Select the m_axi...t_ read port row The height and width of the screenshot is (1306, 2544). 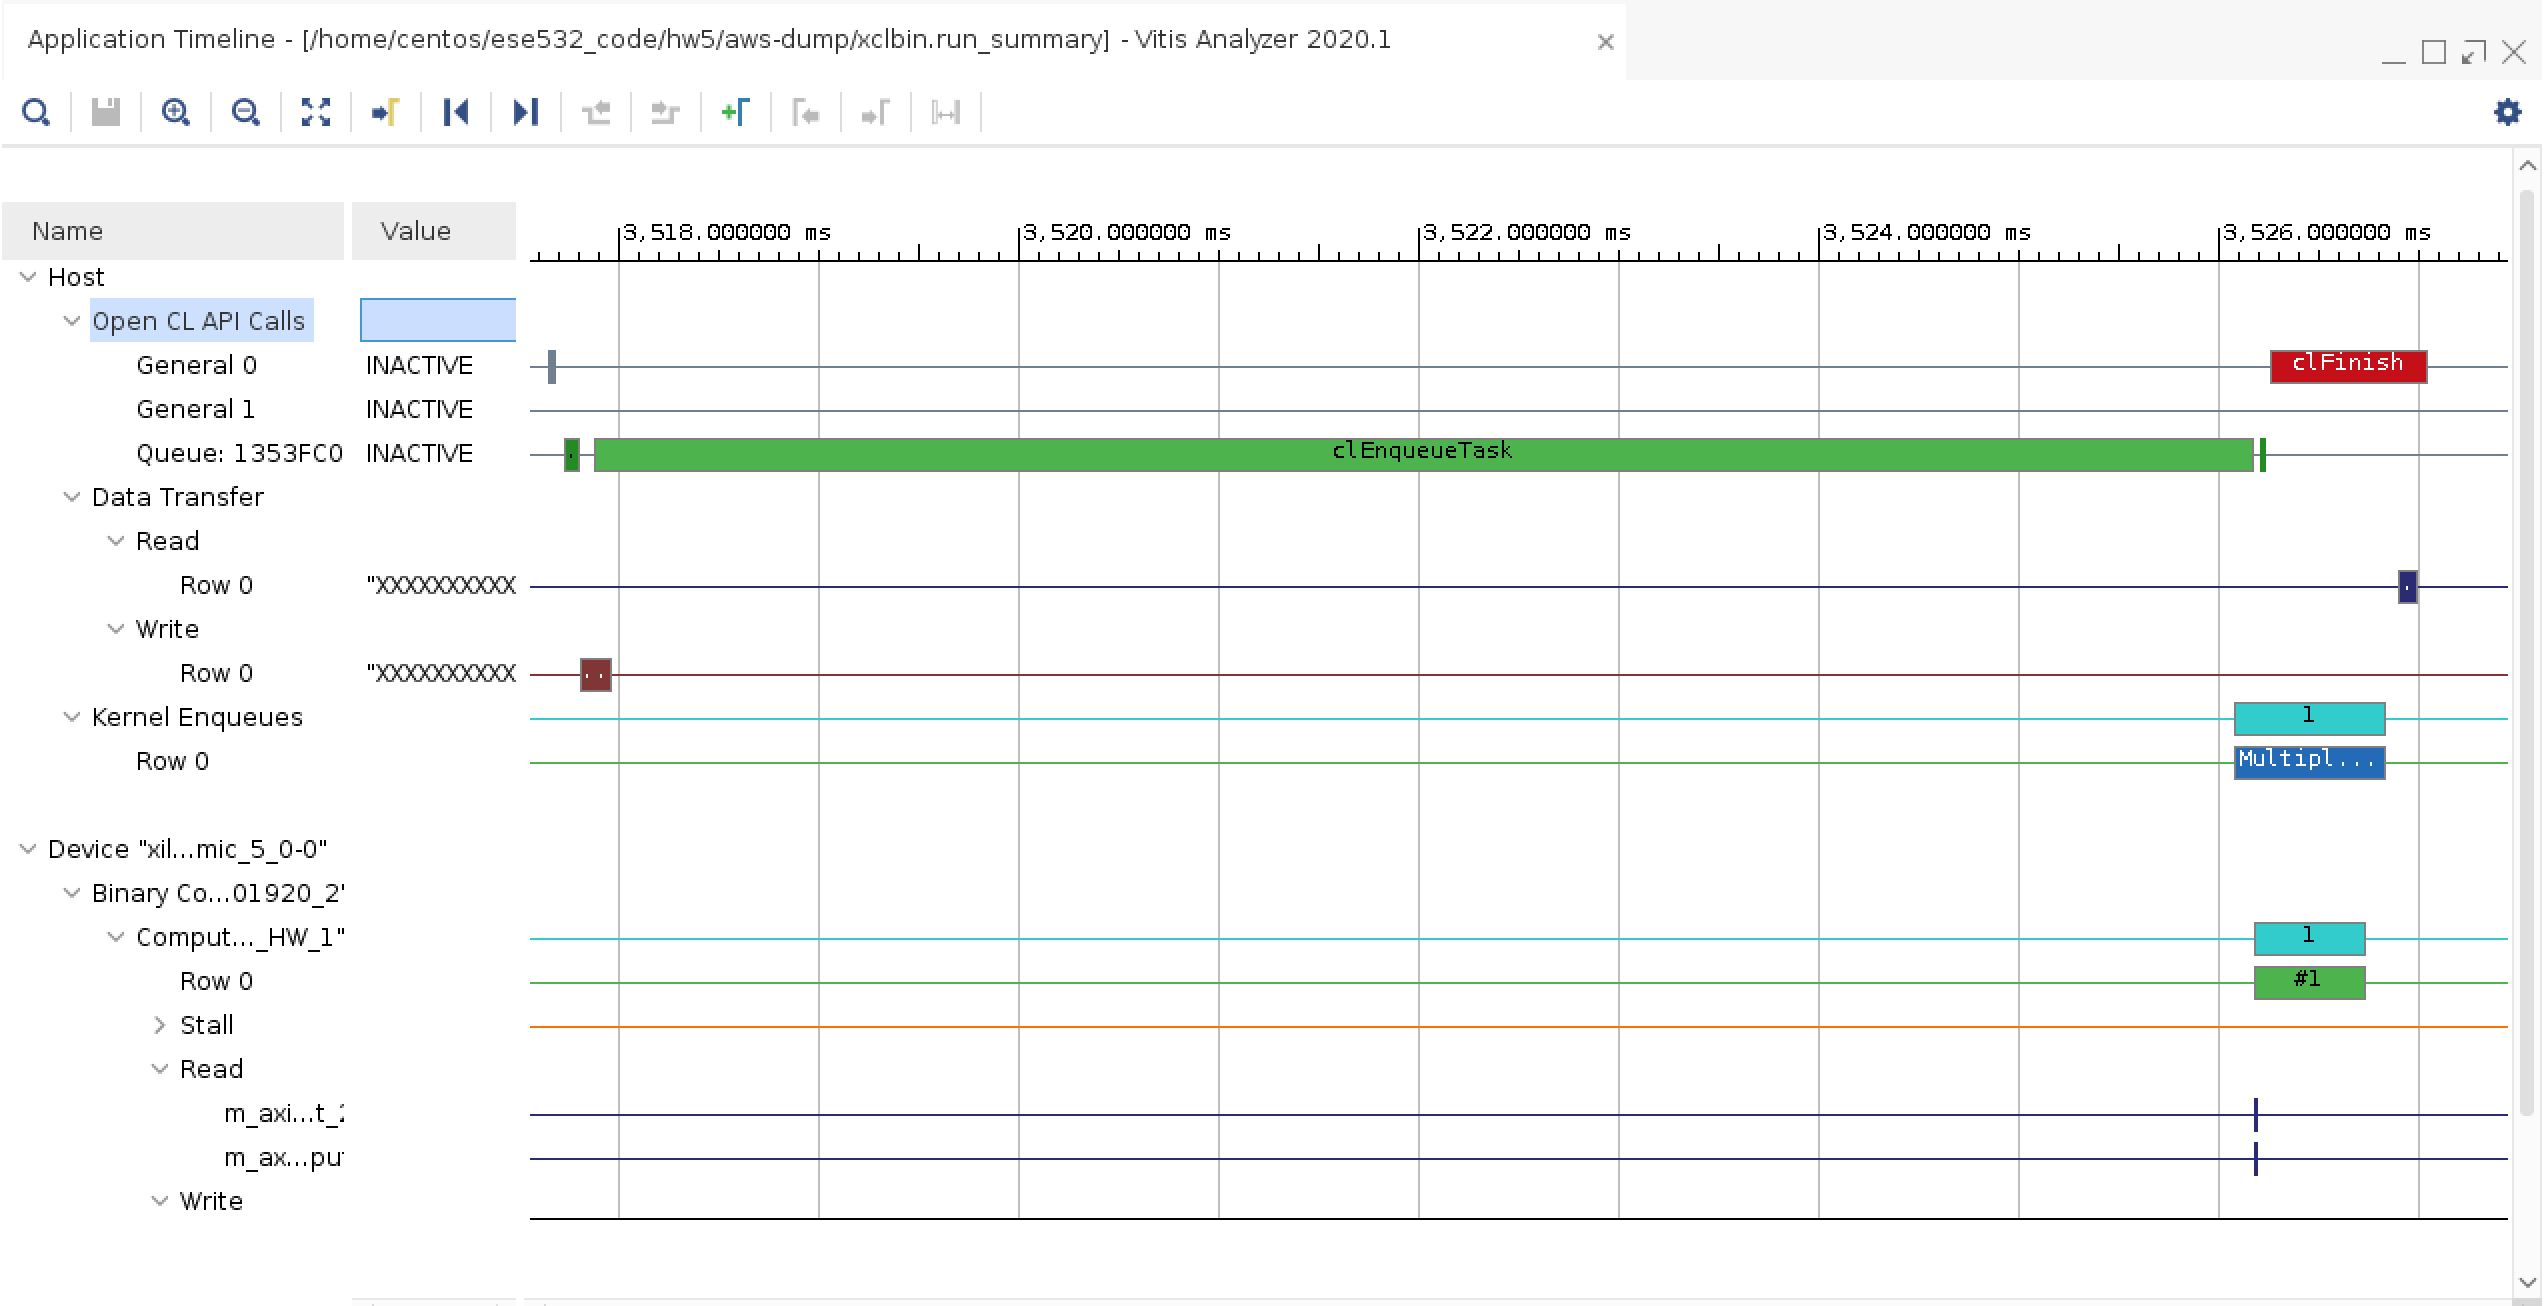(x=284, y=1113)
